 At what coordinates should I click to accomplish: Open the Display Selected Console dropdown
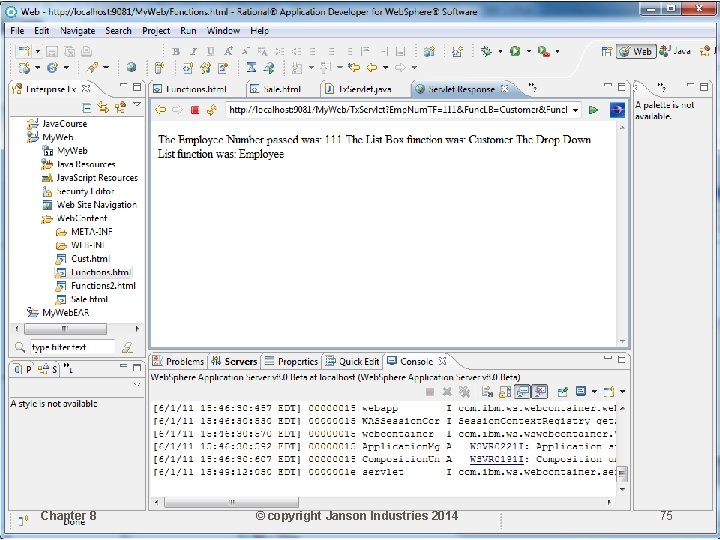[x=594, y=392]
